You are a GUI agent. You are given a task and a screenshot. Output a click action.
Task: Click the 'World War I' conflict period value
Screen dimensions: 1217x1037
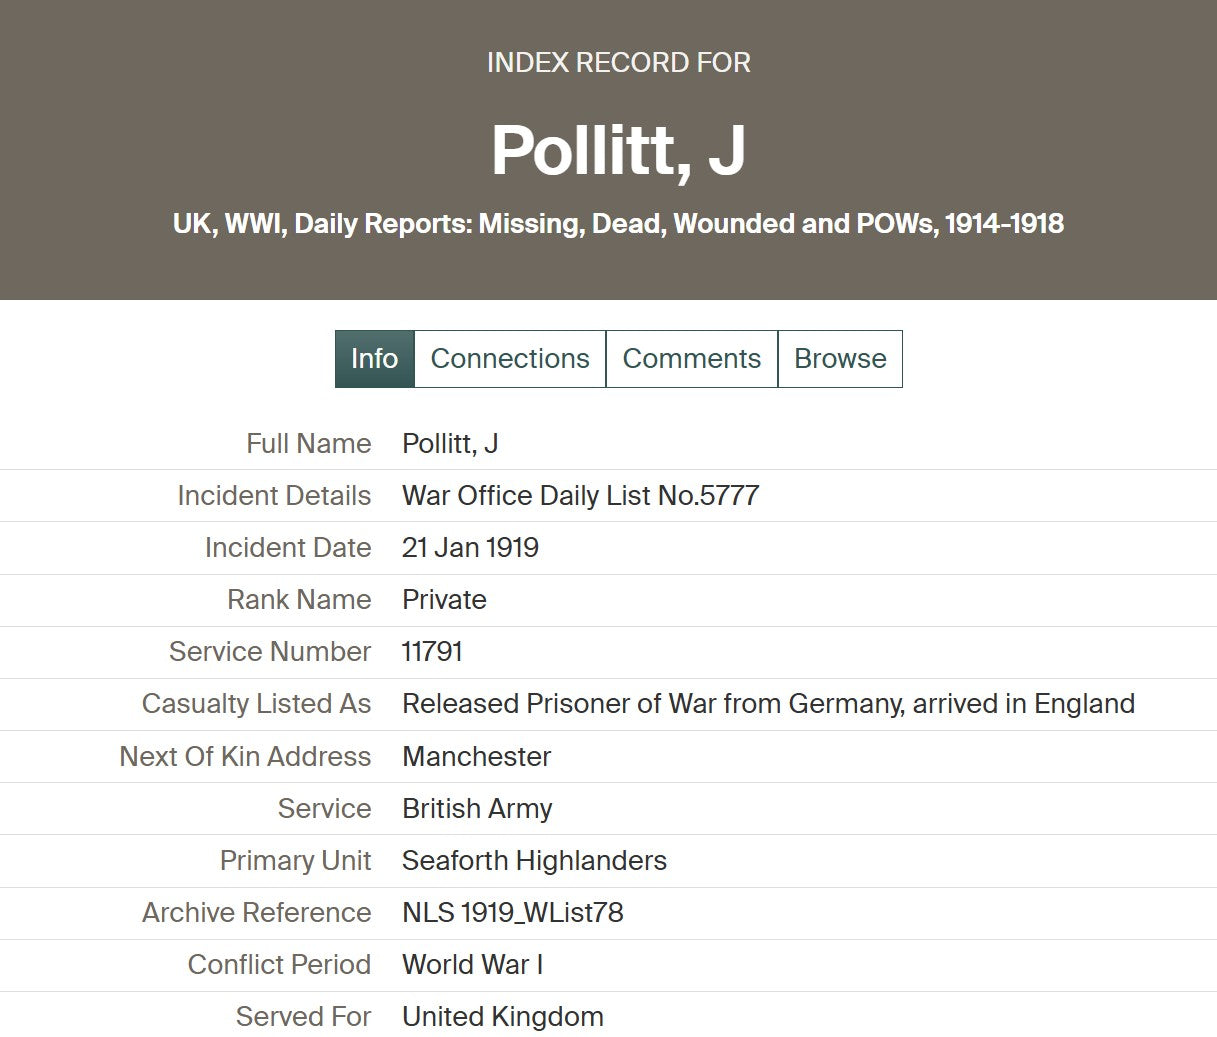tap(472, 965)
